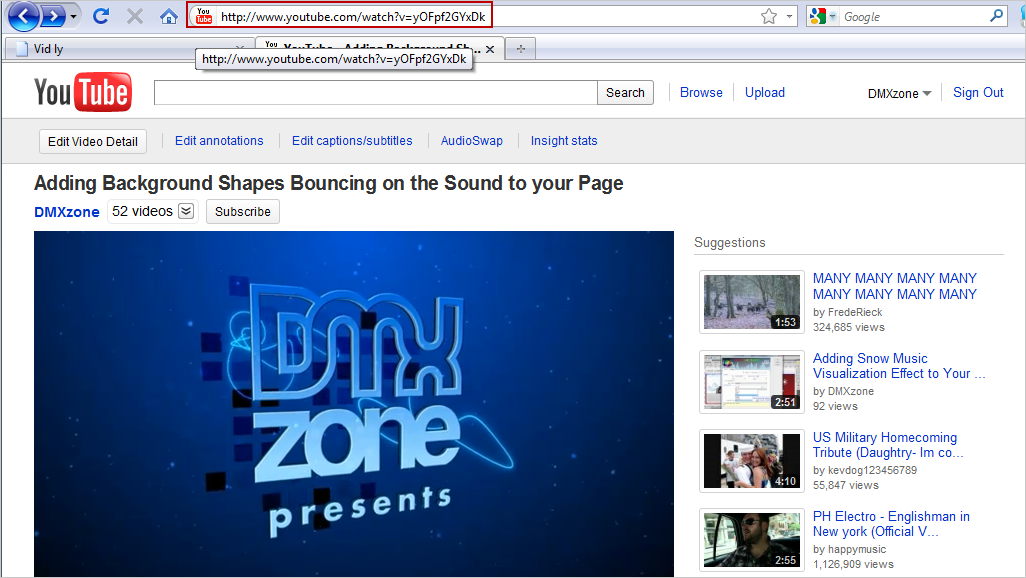Click the by kevdog123456789 uploader text

pyautogui.click(x=865, y=470)
